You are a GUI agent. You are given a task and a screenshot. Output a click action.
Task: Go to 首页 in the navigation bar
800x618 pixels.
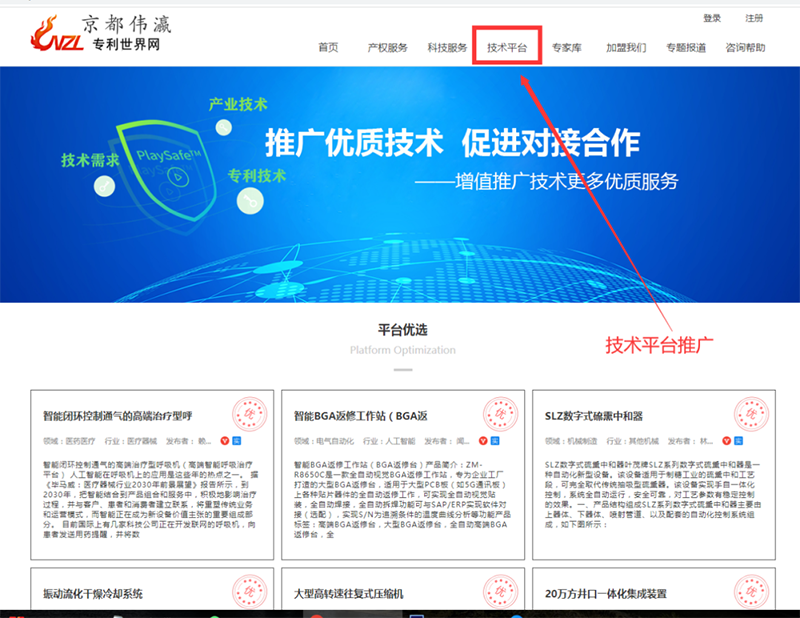click(x=328, y=47)
